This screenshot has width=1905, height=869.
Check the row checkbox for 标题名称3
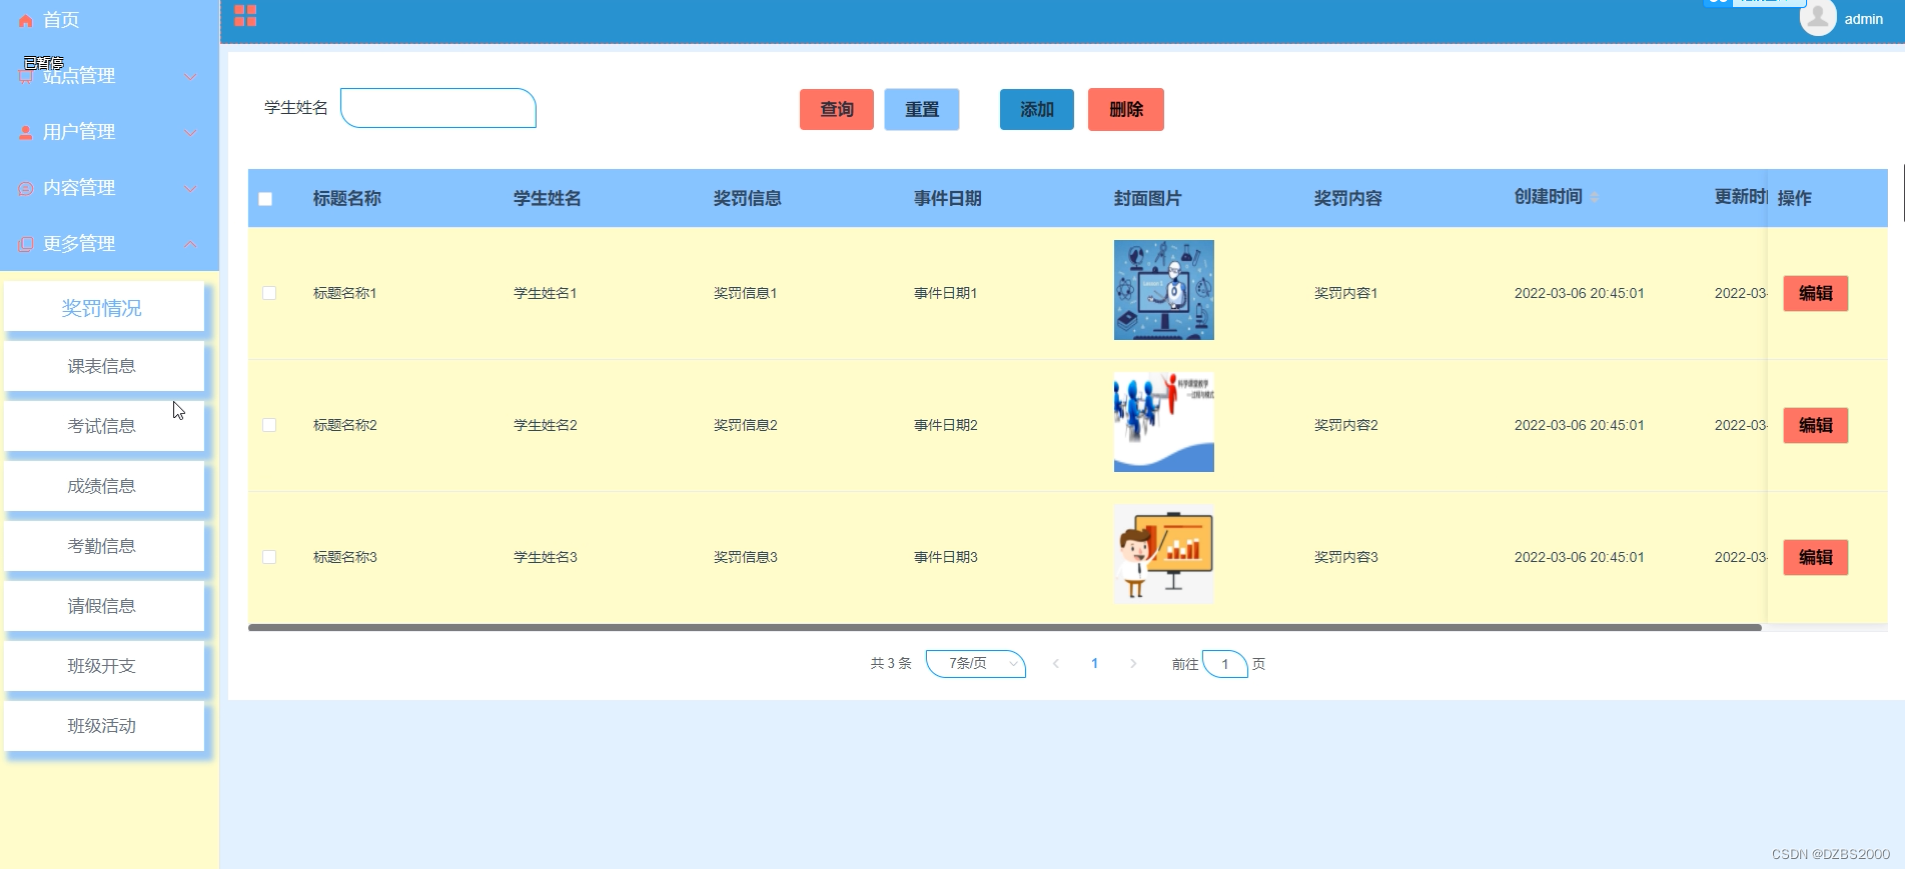pos(269,557)
